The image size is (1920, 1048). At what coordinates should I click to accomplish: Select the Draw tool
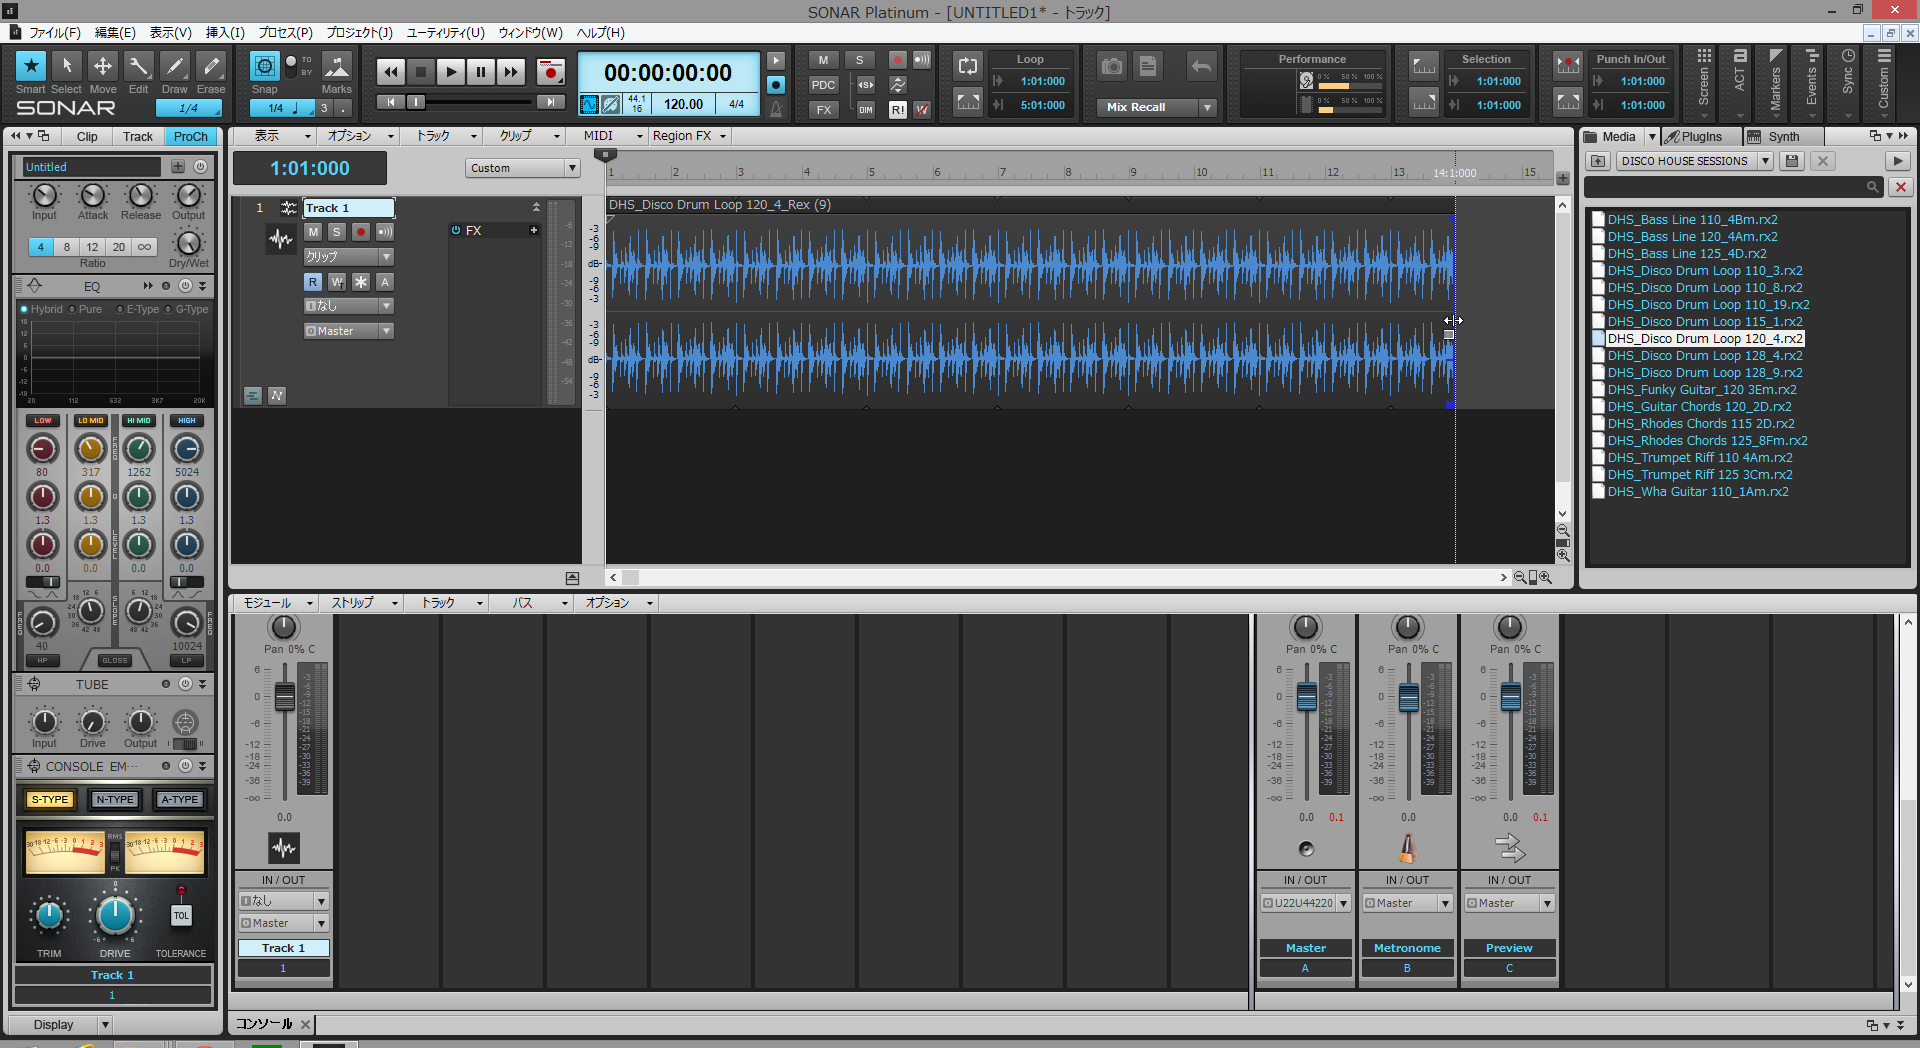175,66
